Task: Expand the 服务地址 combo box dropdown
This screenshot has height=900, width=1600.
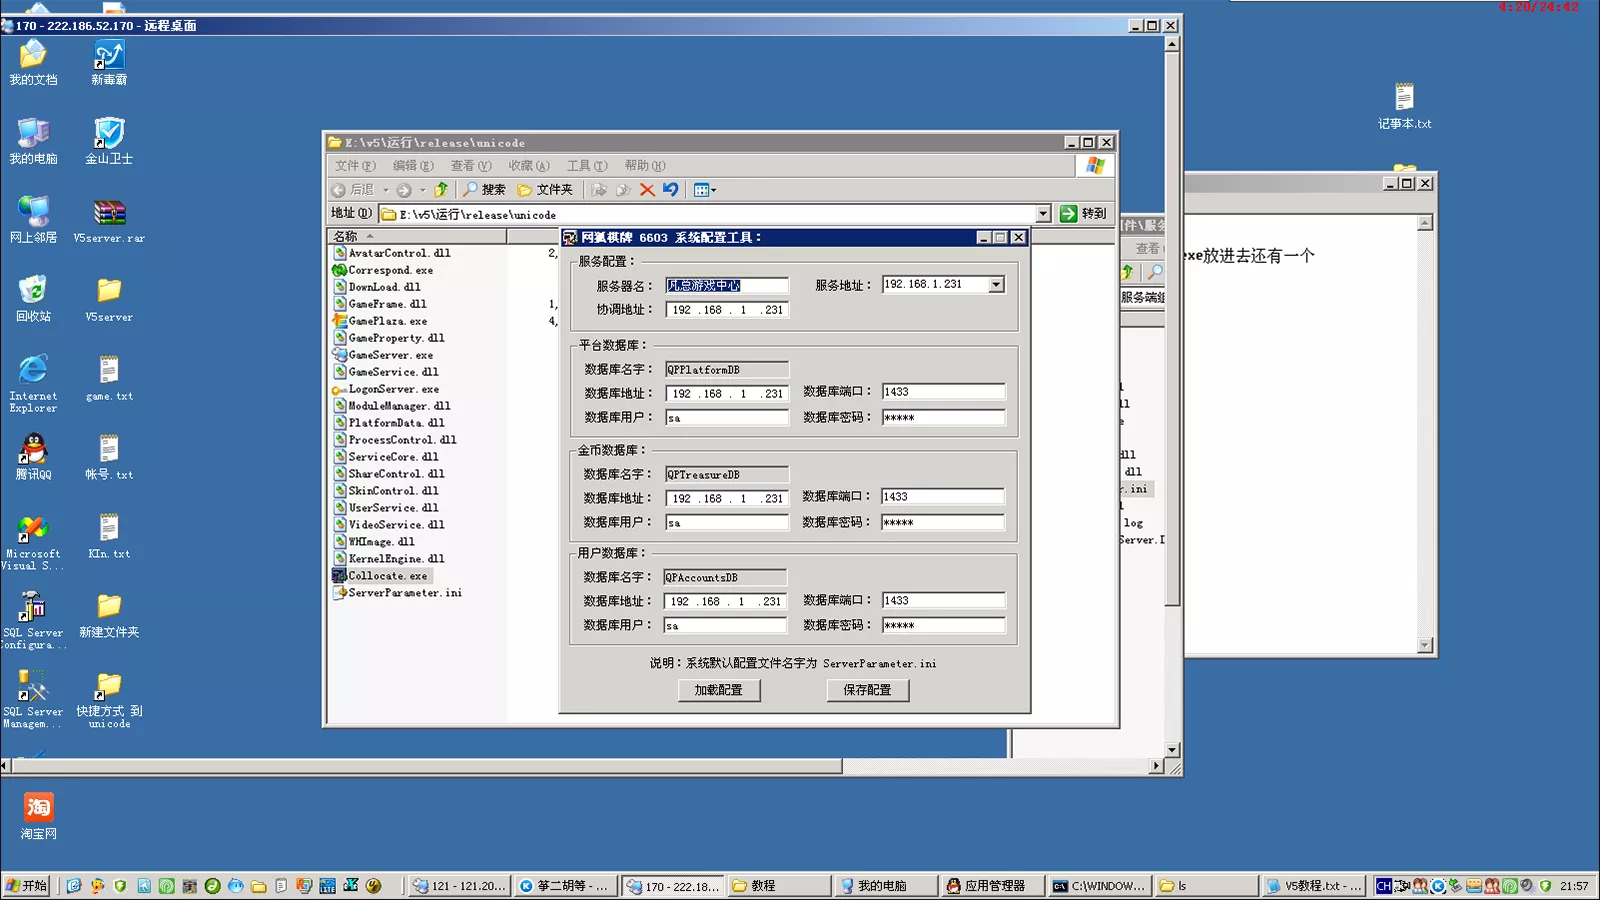Action: [996, 285]
